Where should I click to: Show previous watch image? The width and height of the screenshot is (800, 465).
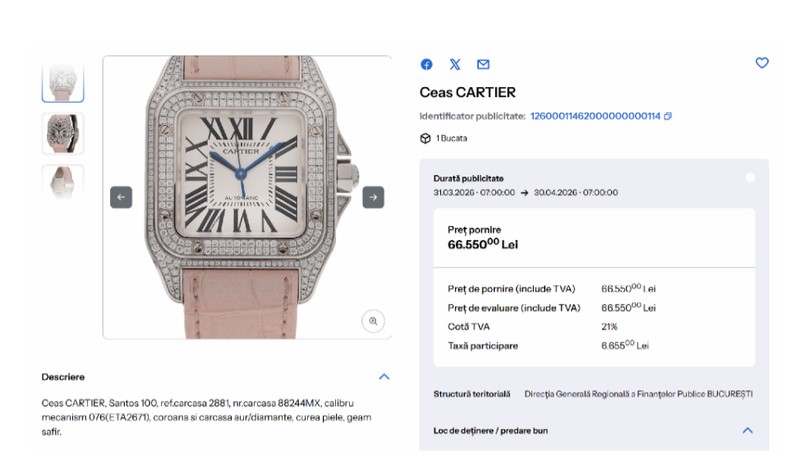121,197
